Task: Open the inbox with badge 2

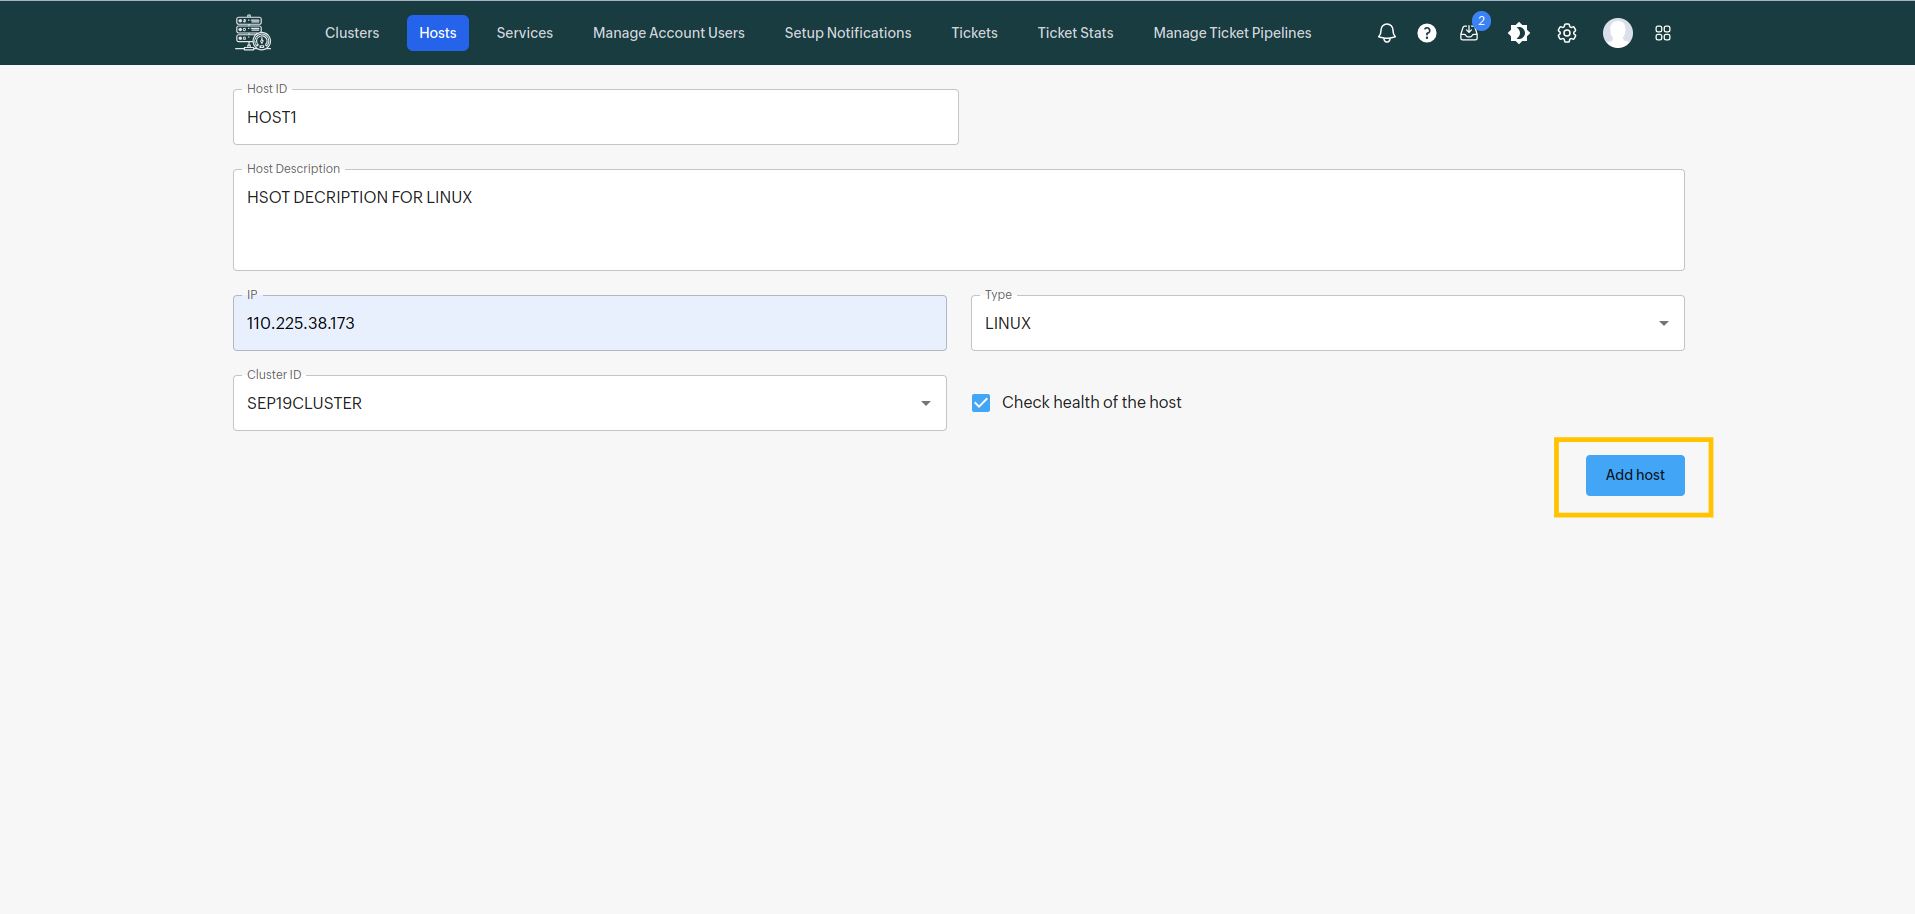Action: tap(1469, 33)
